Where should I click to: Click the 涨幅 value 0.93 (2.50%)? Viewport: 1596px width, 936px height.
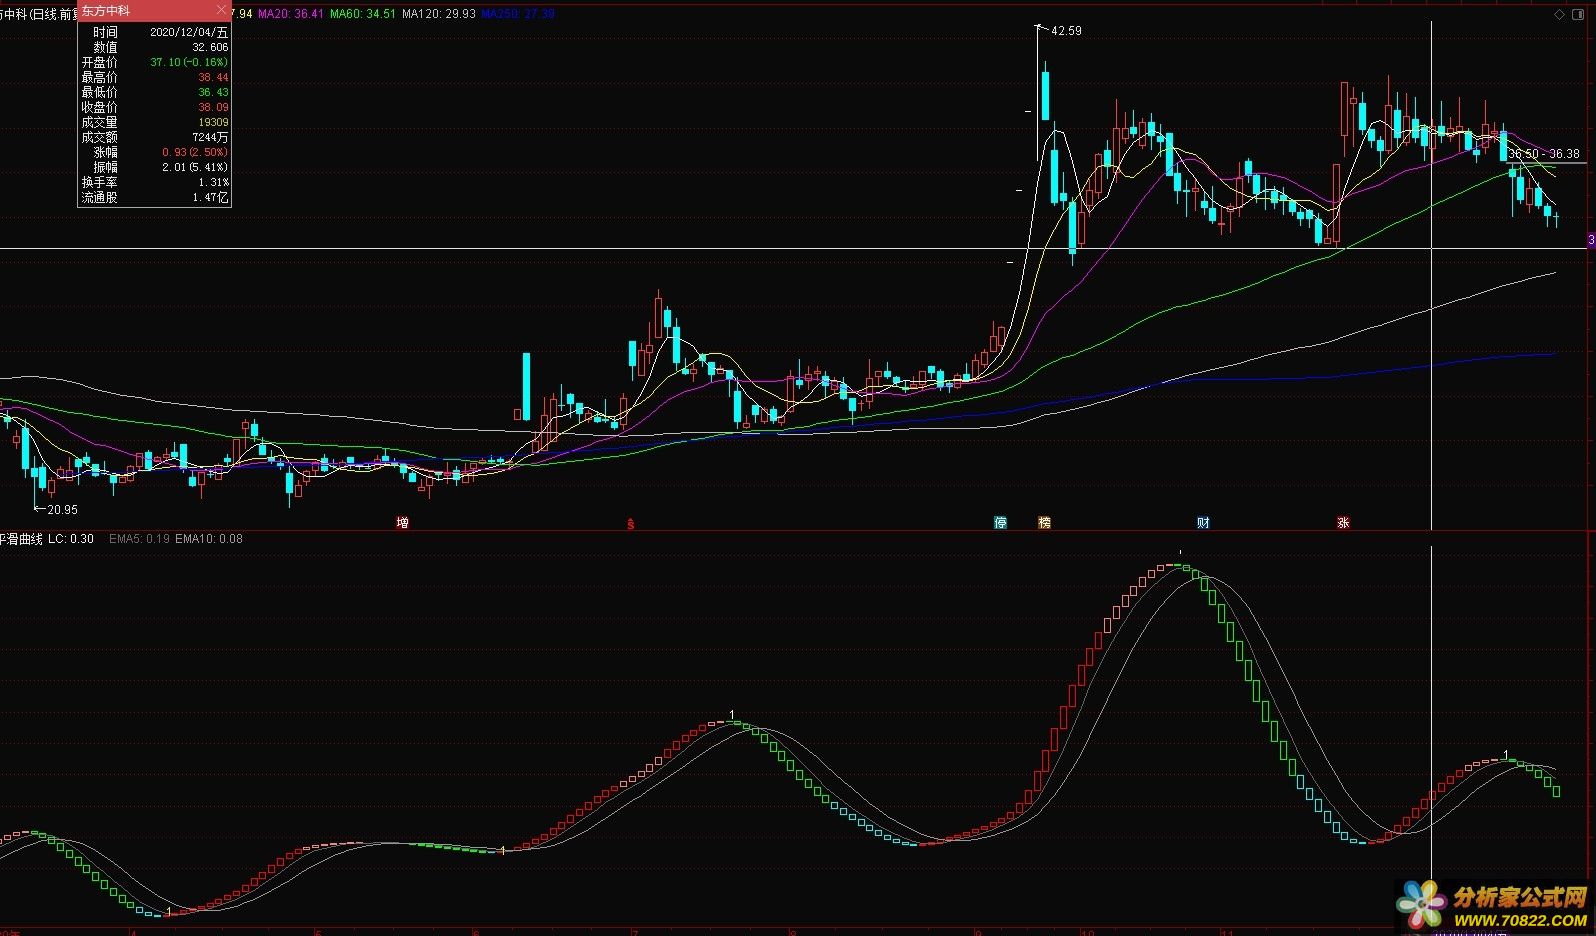pos(195,152)
